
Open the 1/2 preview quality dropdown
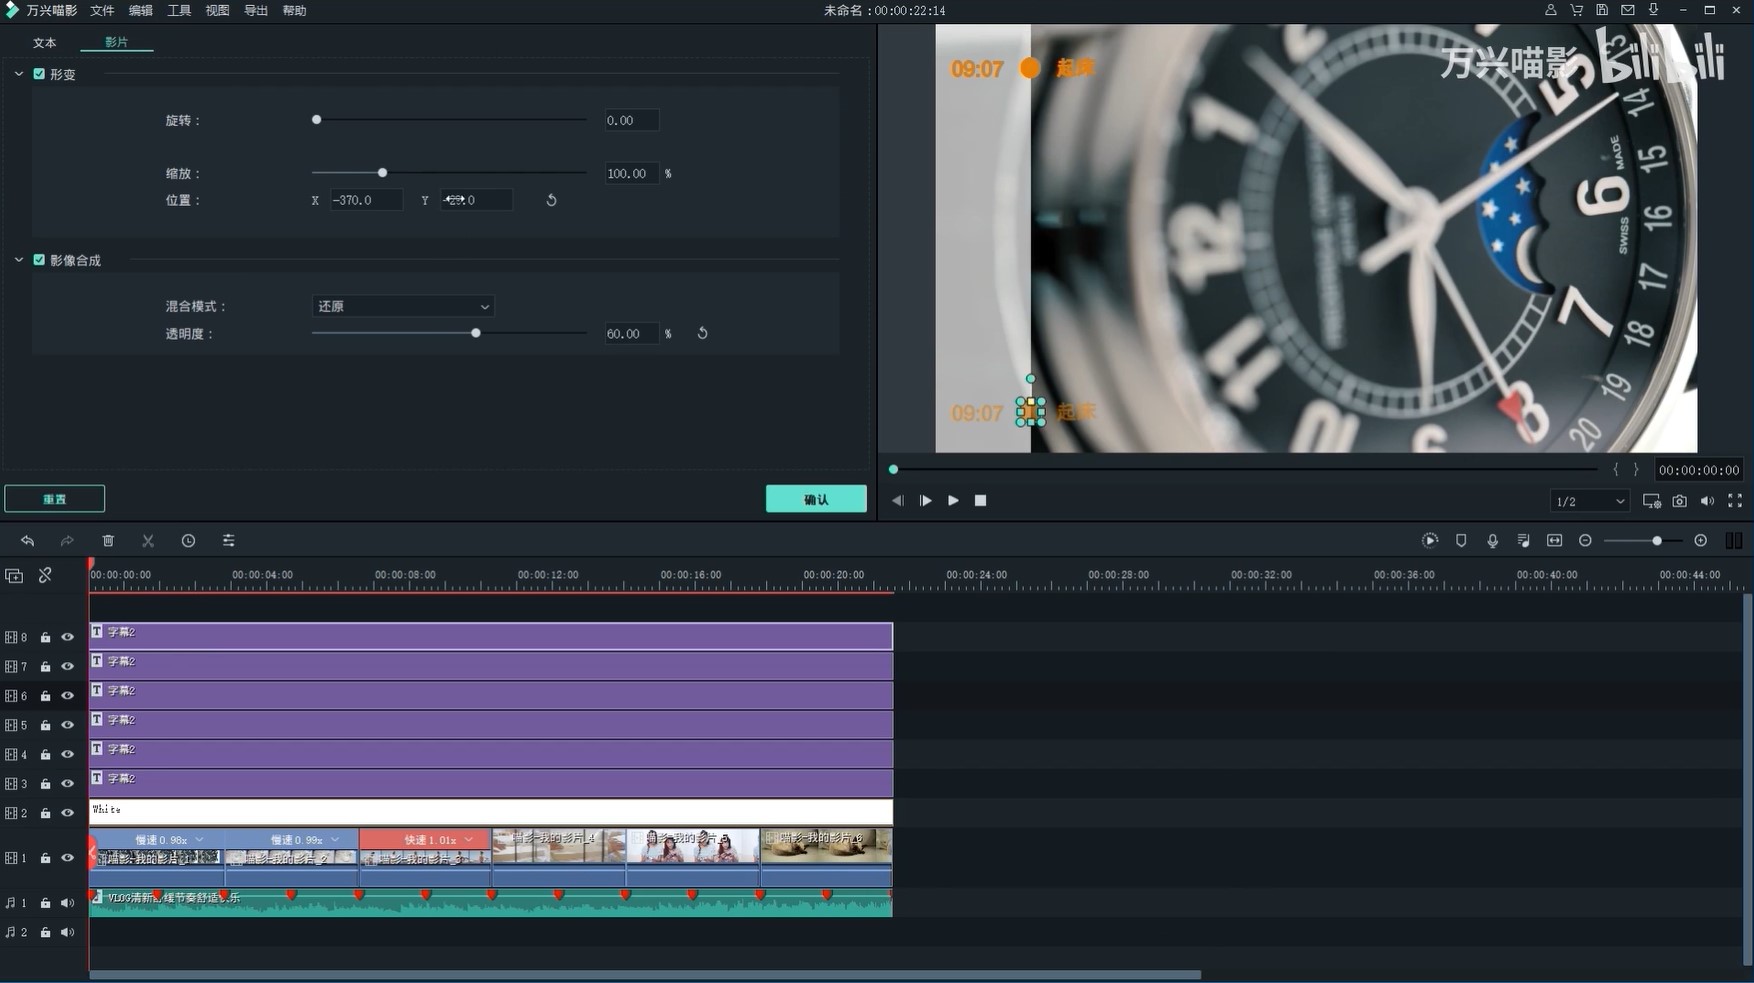pyautogui.click(x=1589, y=501)
